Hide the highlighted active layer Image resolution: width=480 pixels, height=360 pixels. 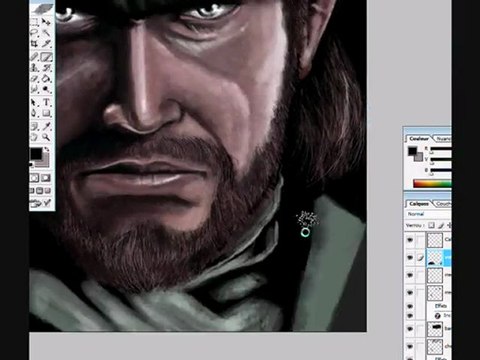point(410,257)
